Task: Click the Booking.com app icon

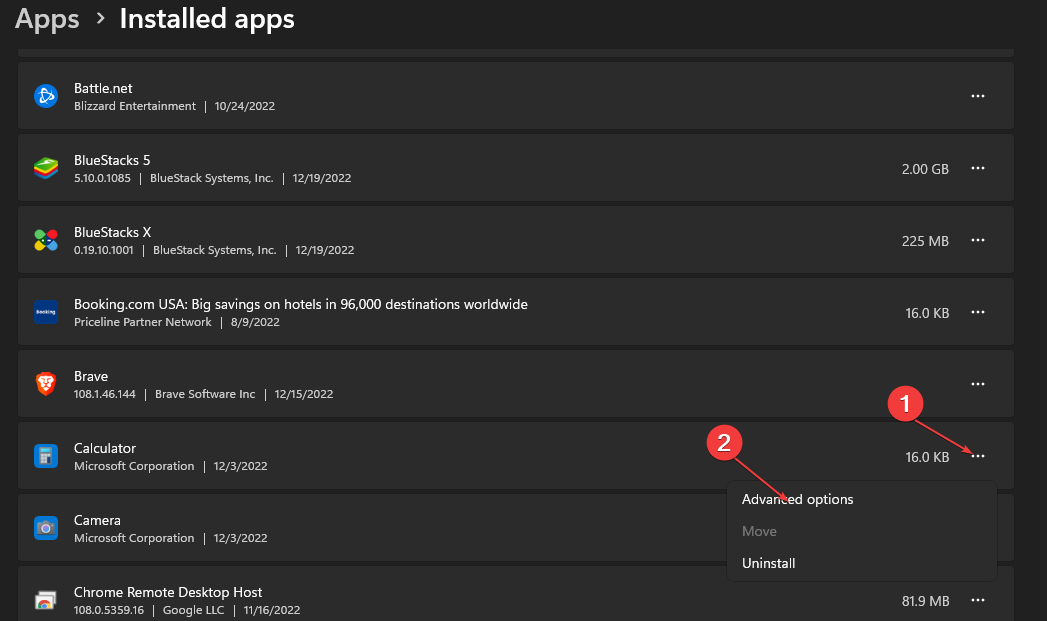Action: 46,313
